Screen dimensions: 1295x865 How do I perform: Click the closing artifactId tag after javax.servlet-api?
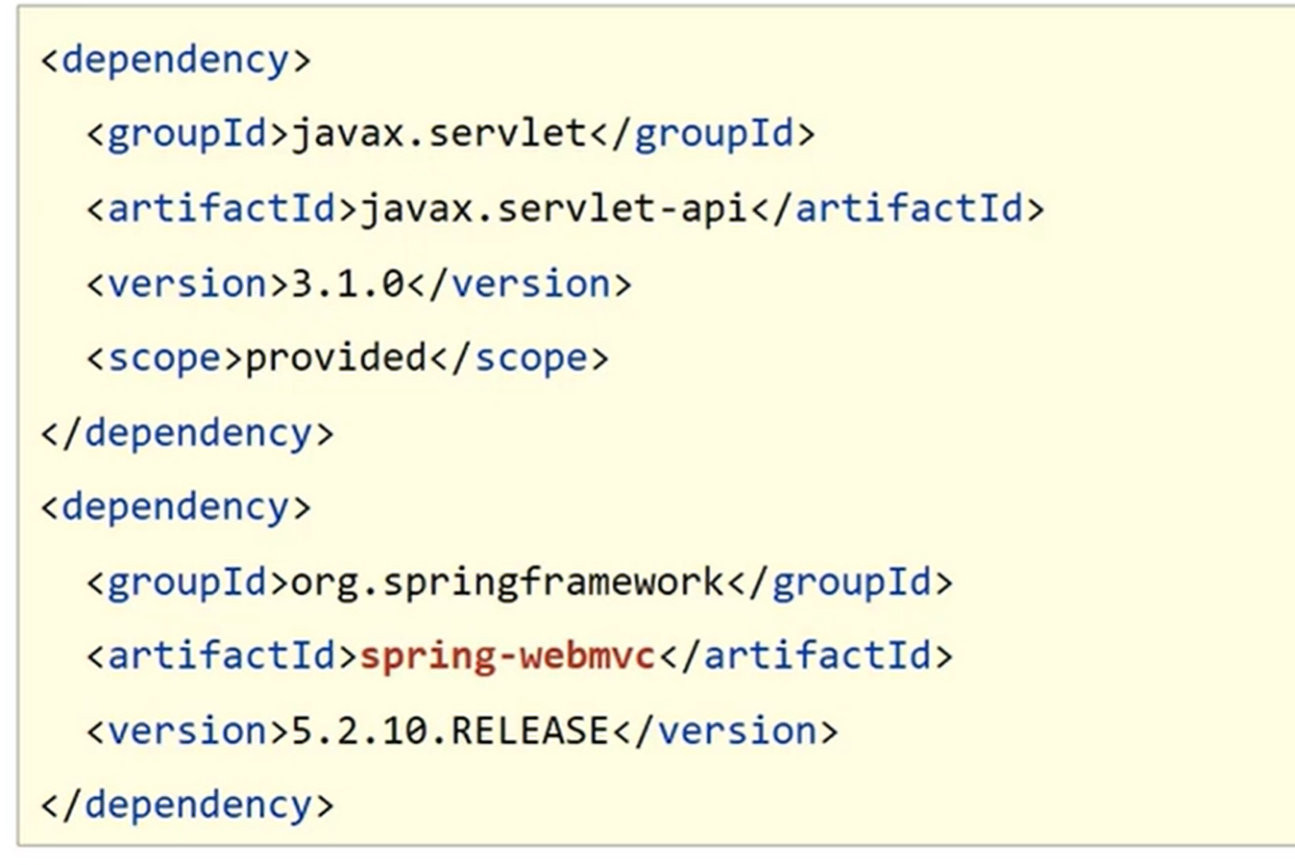click(896, 209)
